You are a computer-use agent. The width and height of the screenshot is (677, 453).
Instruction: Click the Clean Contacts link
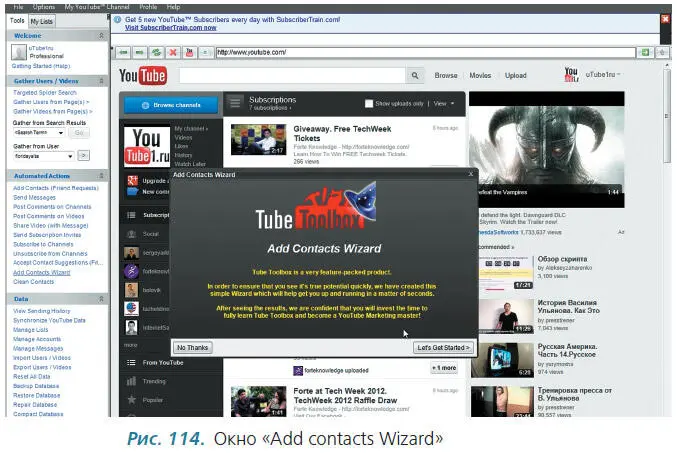[34, 282]
